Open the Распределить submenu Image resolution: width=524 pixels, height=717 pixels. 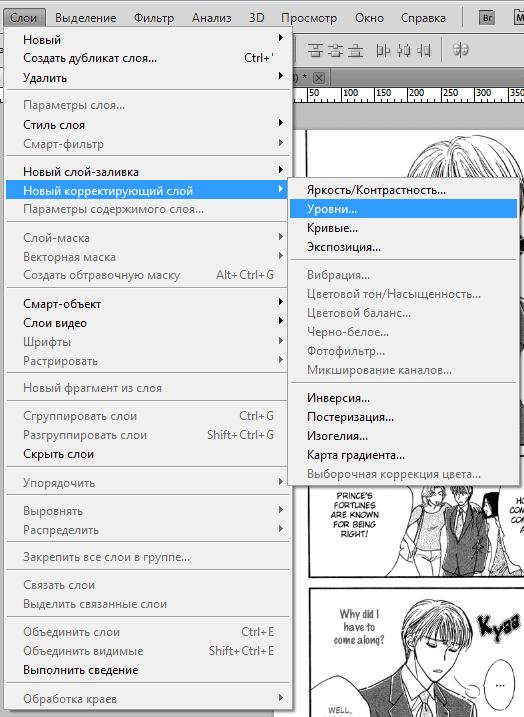coord(148,530)
